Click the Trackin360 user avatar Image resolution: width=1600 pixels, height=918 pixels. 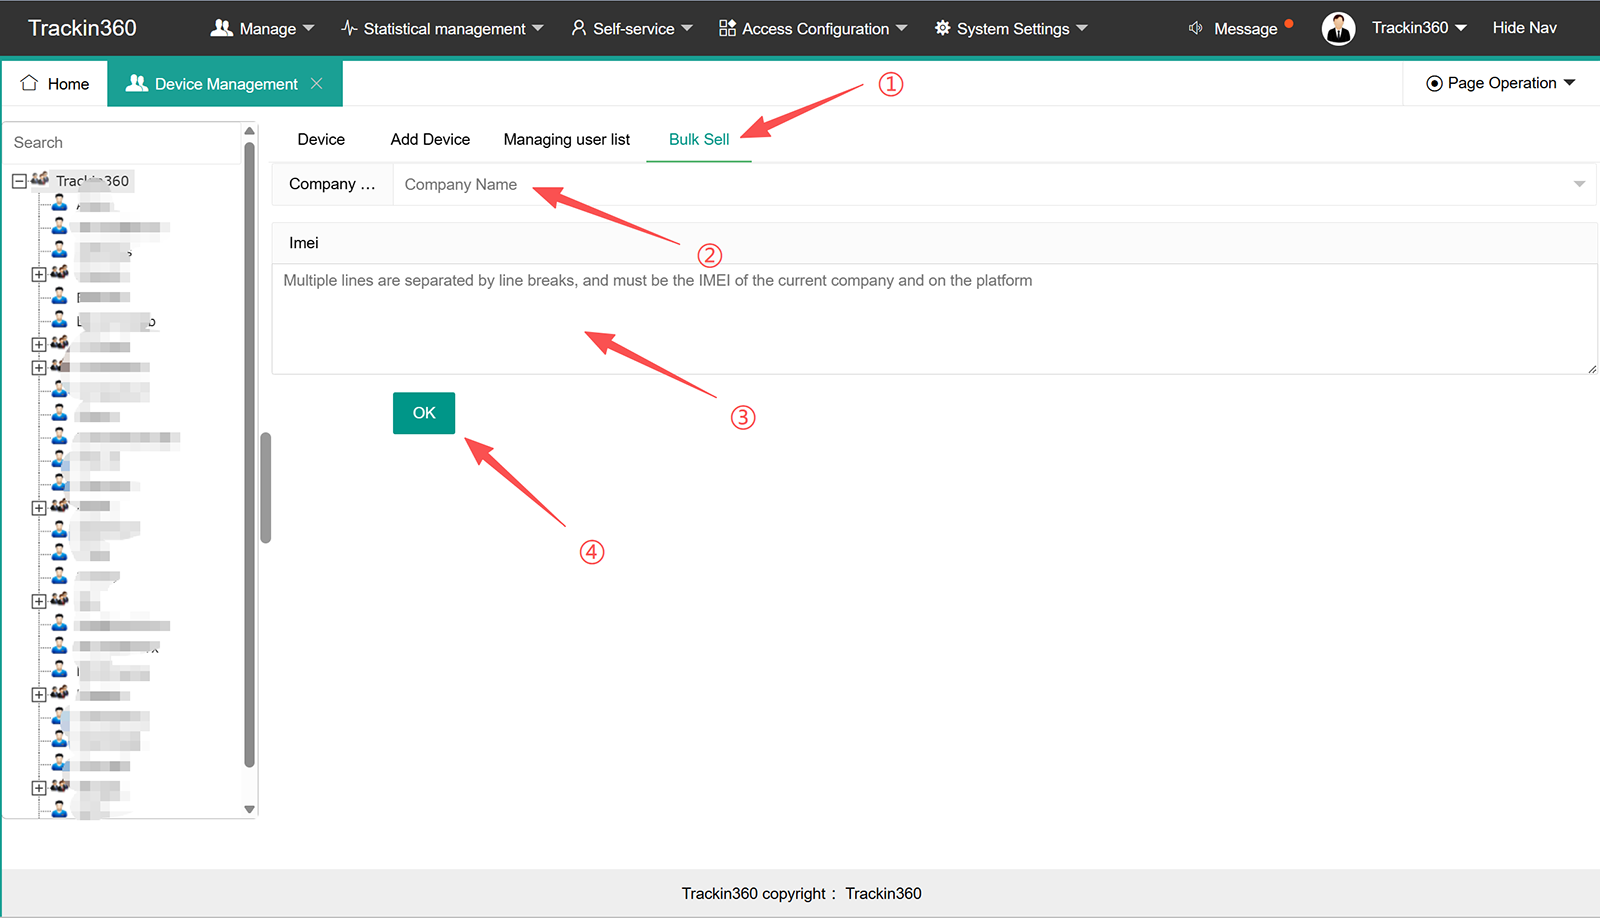click(1338, 28)
